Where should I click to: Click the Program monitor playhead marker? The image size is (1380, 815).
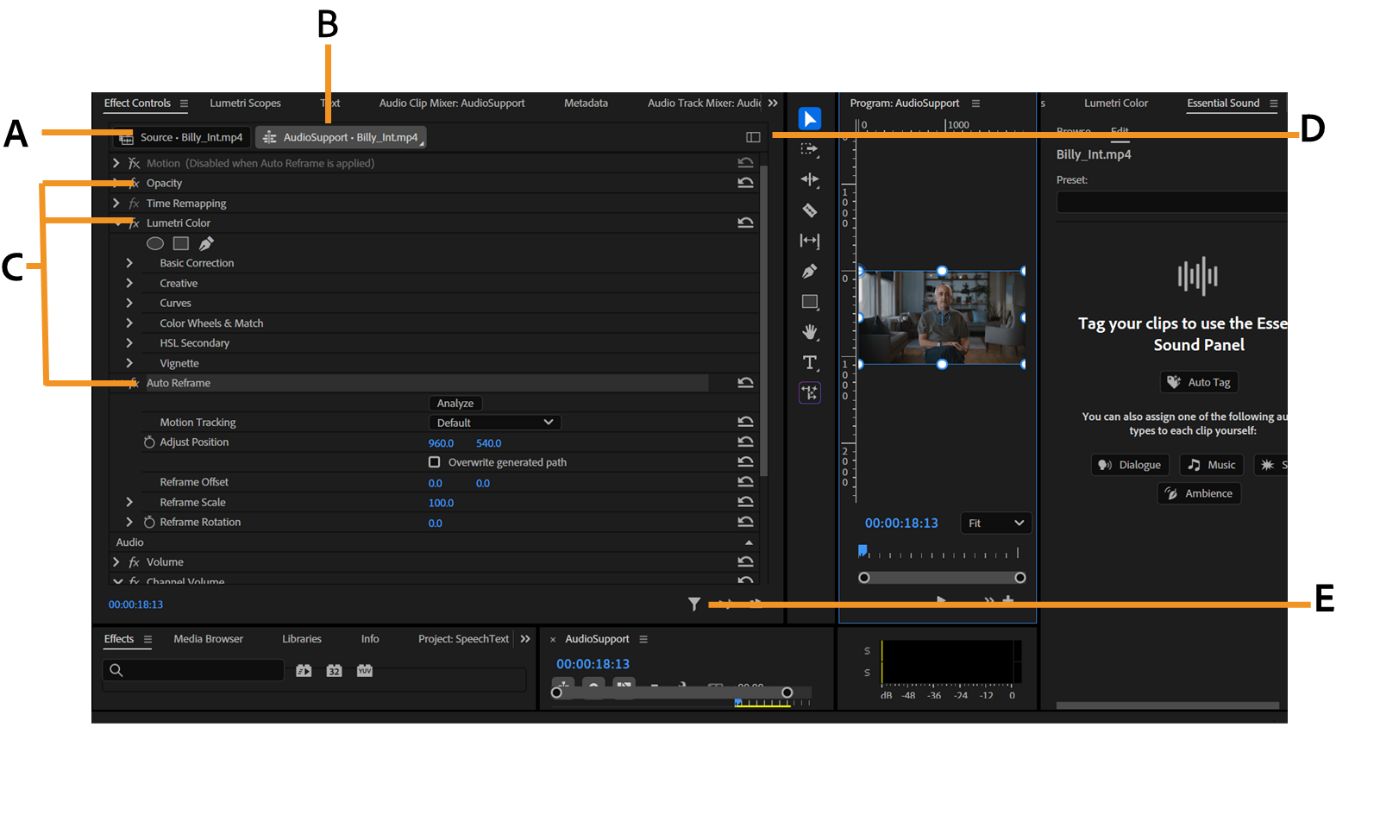[x=862, y=551]
